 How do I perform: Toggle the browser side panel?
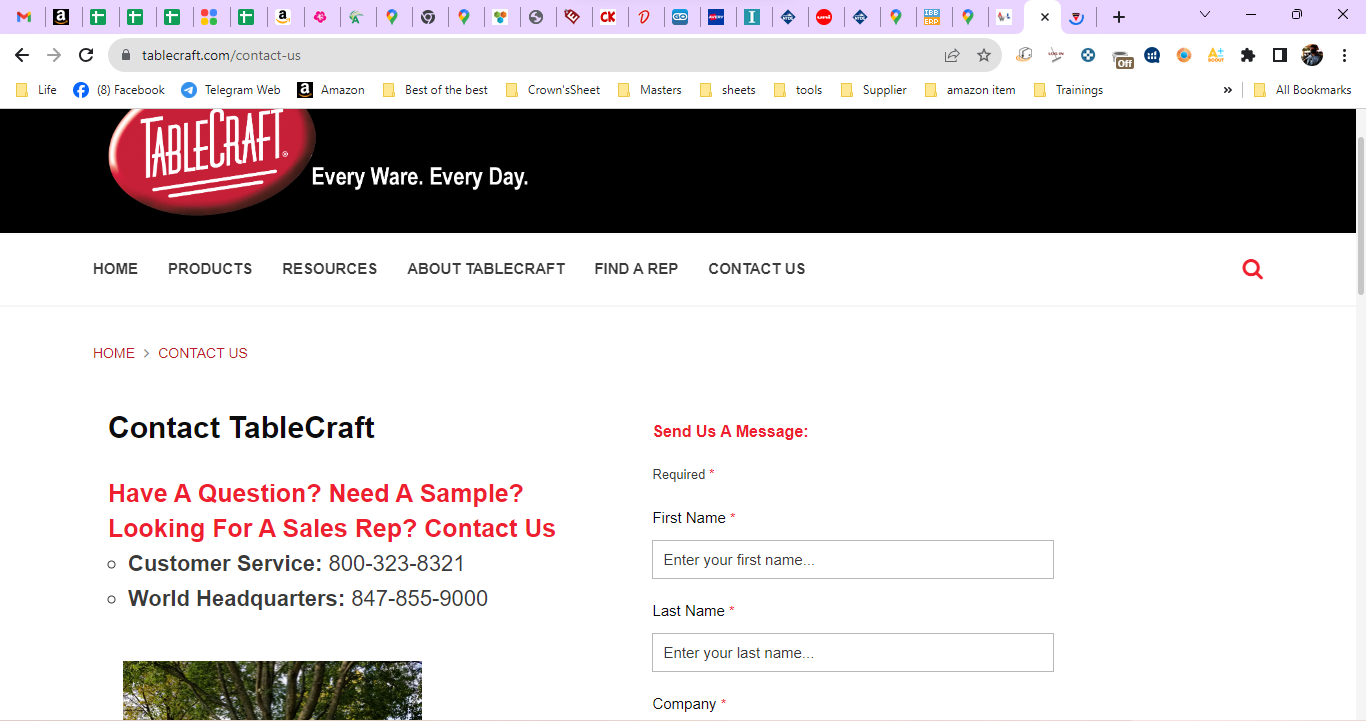(x=1280, y=56)
